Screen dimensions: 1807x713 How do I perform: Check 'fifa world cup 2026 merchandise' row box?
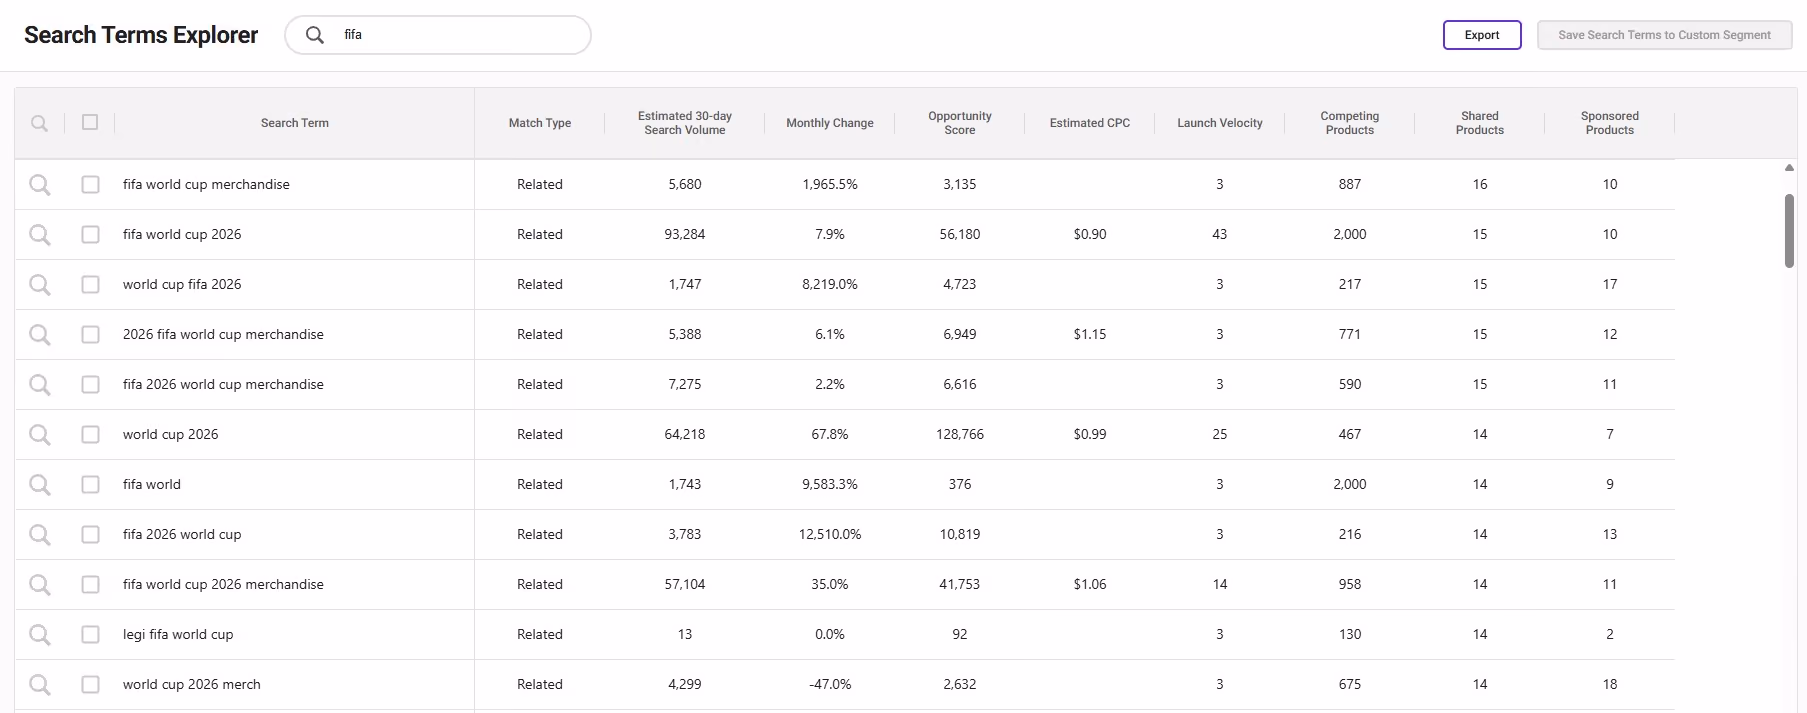(x=90, y=584)
